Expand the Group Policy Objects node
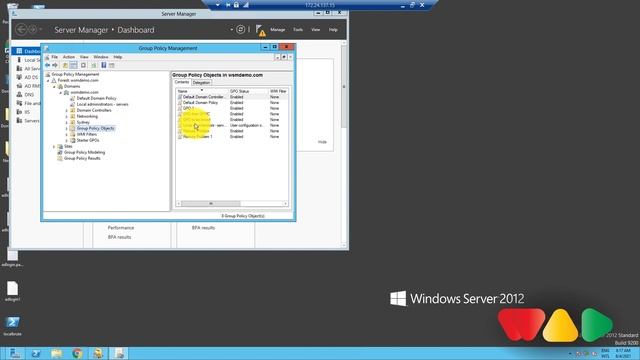Image resolution: width=640 pixels, height=360 pixels. click(67, 129)
